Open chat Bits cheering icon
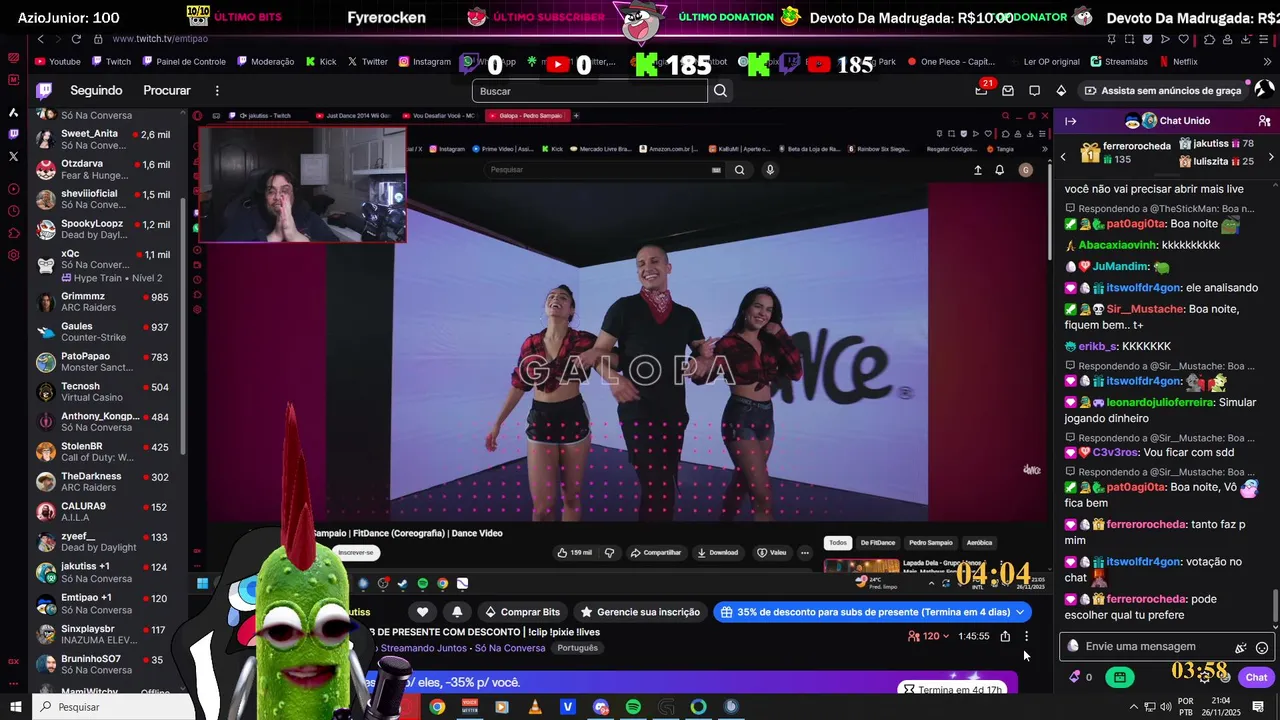The image size is (1280, 720). [x=1241, y=647]
